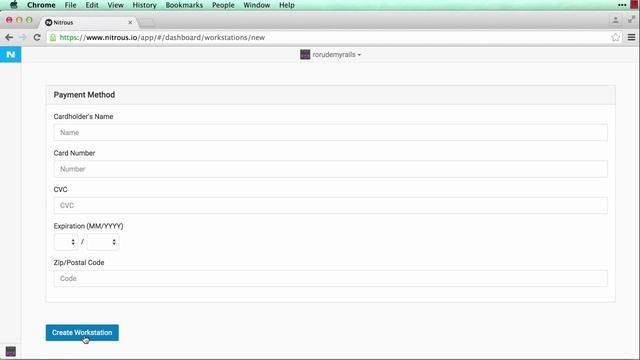640x360 pixels.
Task: Click the green padlock security icon
Action: click(x=53, y=38)
